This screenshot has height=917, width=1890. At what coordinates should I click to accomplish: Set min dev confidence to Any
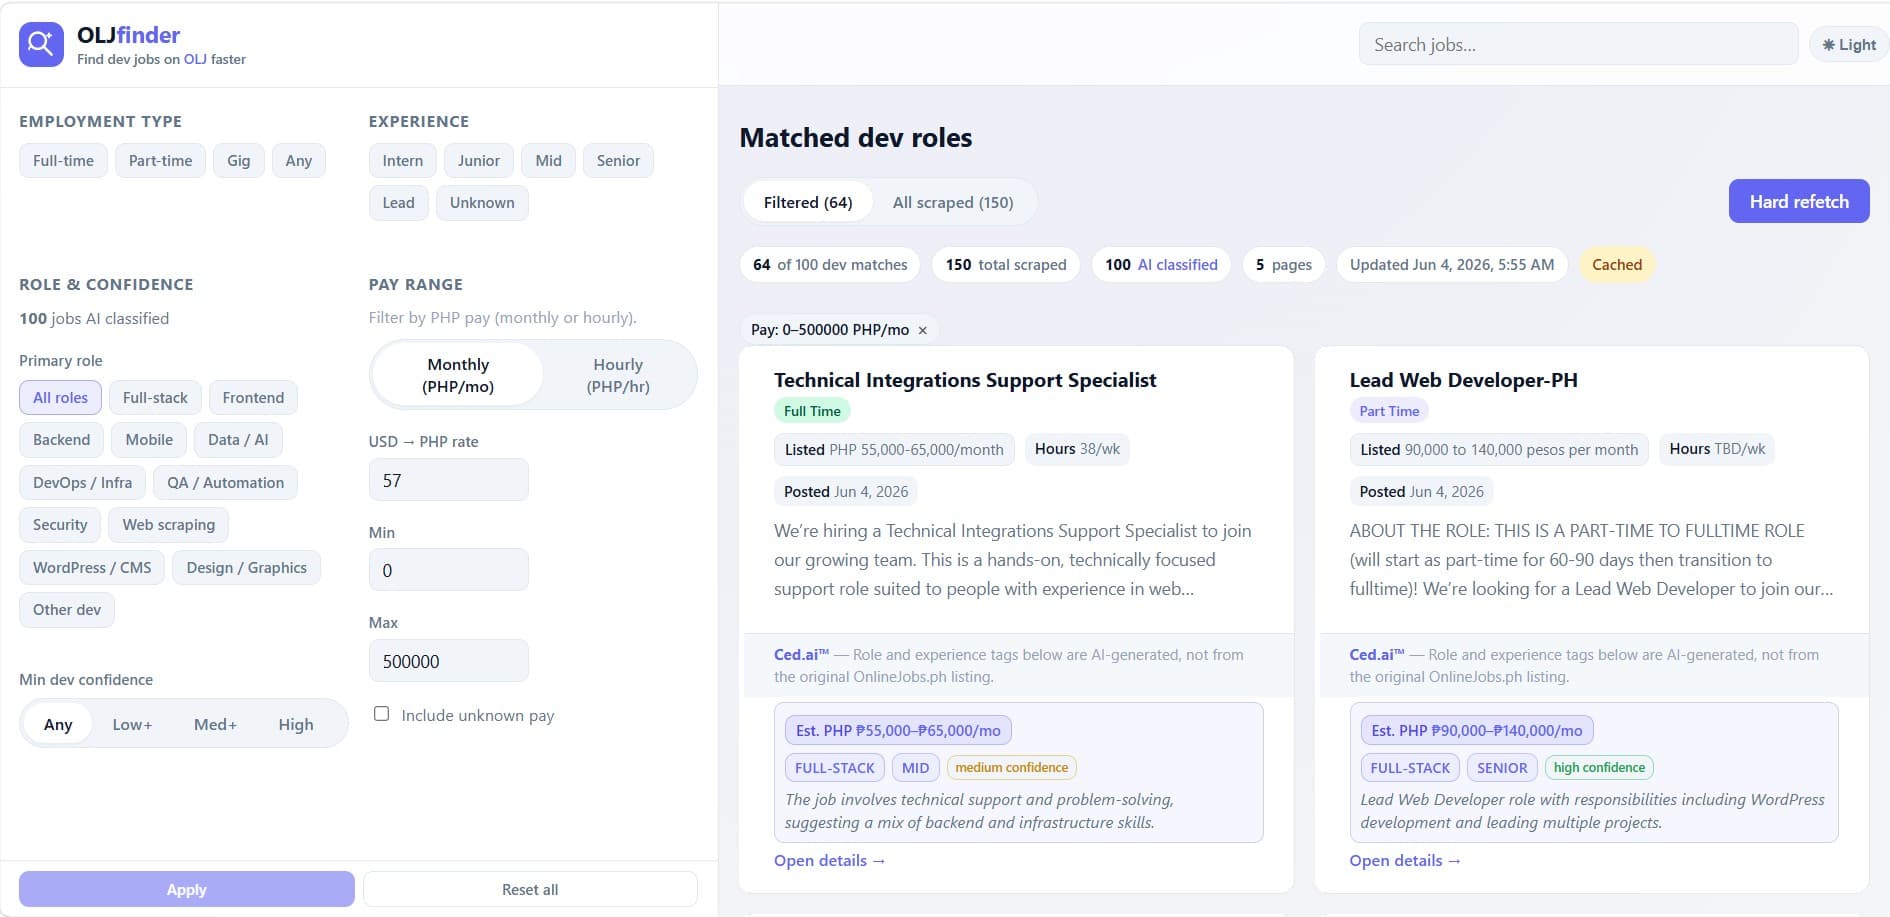coord(58,724)
